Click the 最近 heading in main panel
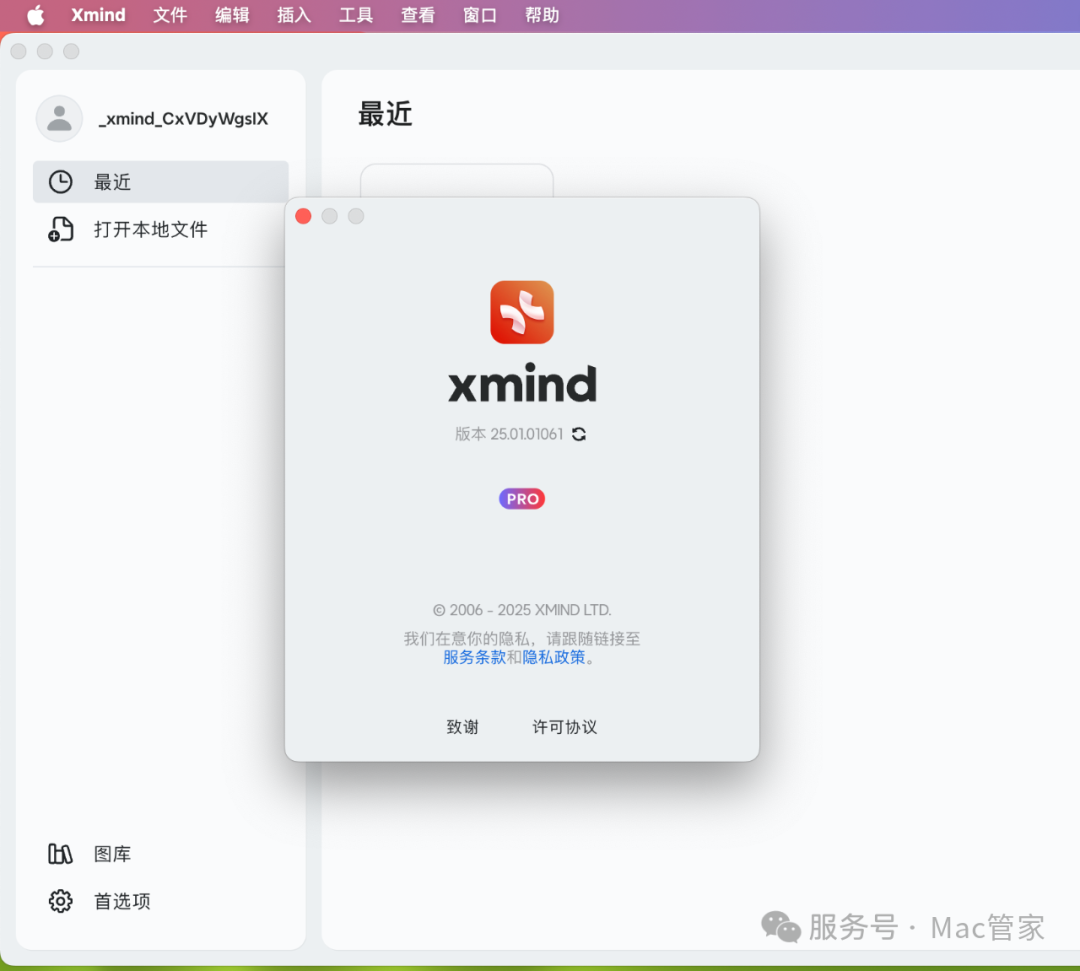 (385, 114)
